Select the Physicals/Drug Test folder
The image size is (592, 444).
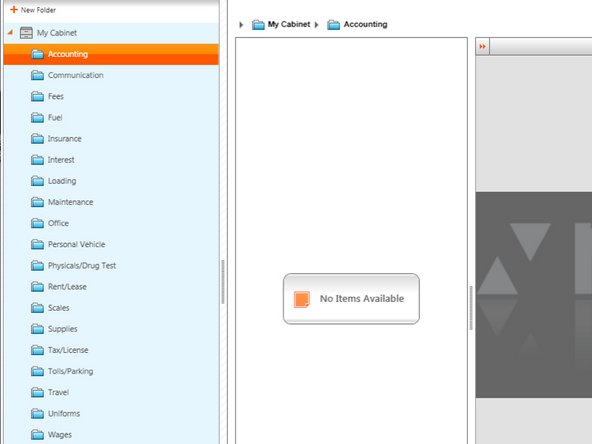(x=82, y=265)
